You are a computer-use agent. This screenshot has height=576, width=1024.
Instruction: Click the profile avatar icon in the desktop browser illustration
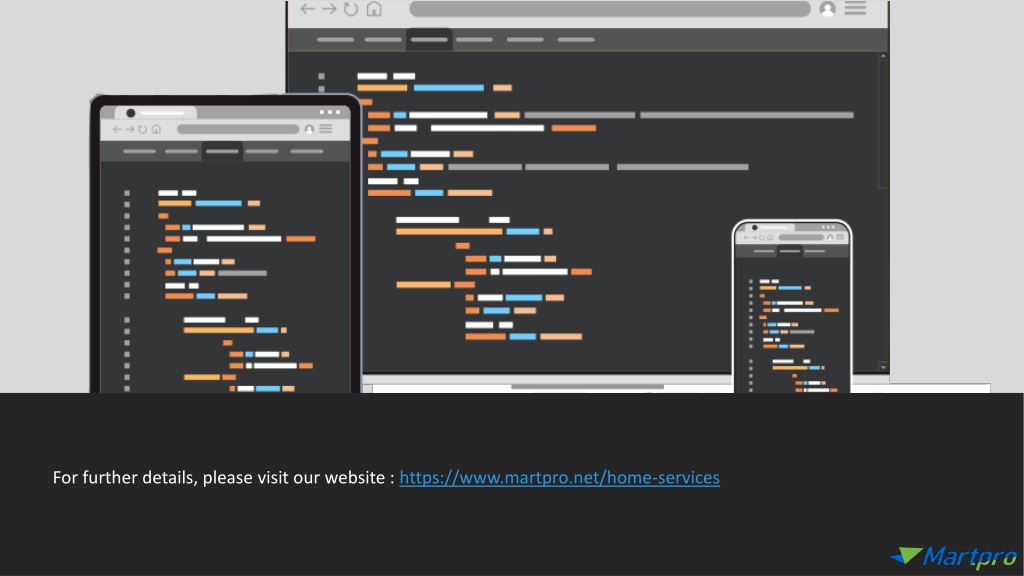tap(827, 8)
